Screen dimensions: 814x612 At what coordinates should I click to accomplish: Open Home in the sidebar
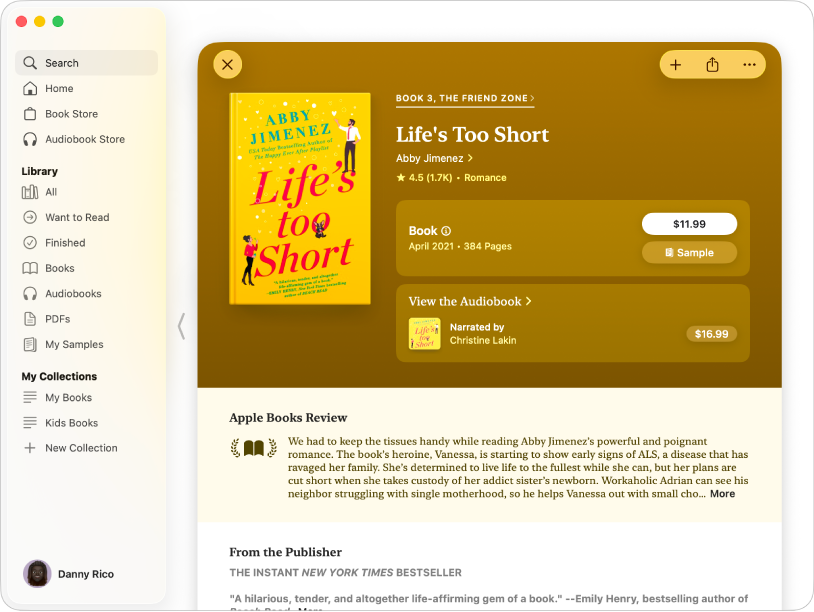tap(86, 88)
